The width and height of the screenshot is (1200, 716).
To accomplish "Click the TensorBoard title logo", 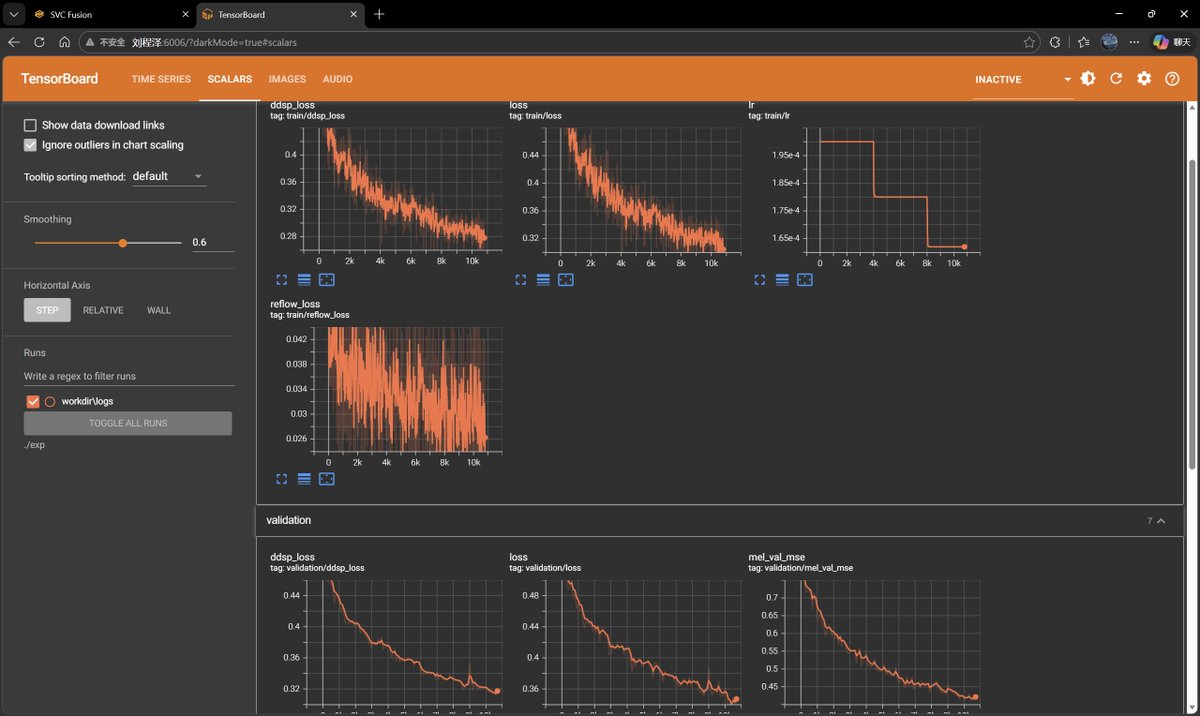I will click(x=59, y=79).
